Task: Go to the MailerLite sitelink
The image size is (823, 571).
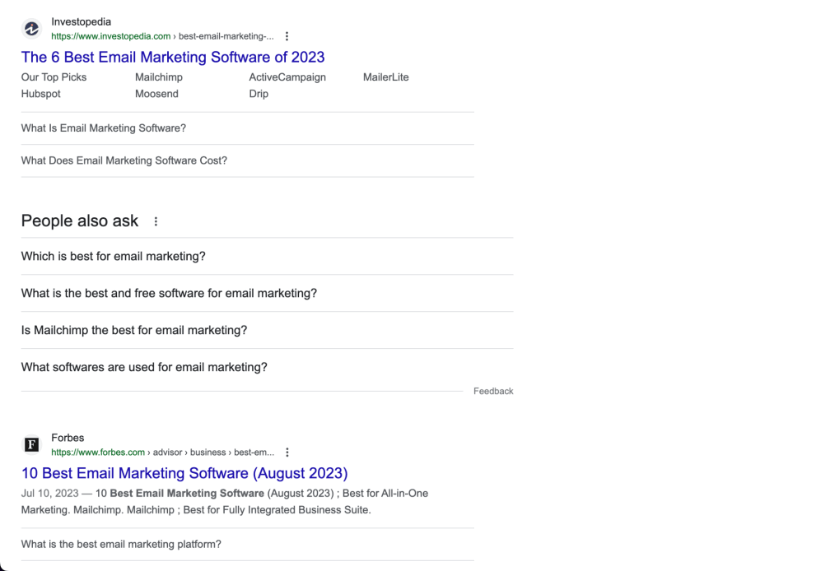Action: coord(386,77)
